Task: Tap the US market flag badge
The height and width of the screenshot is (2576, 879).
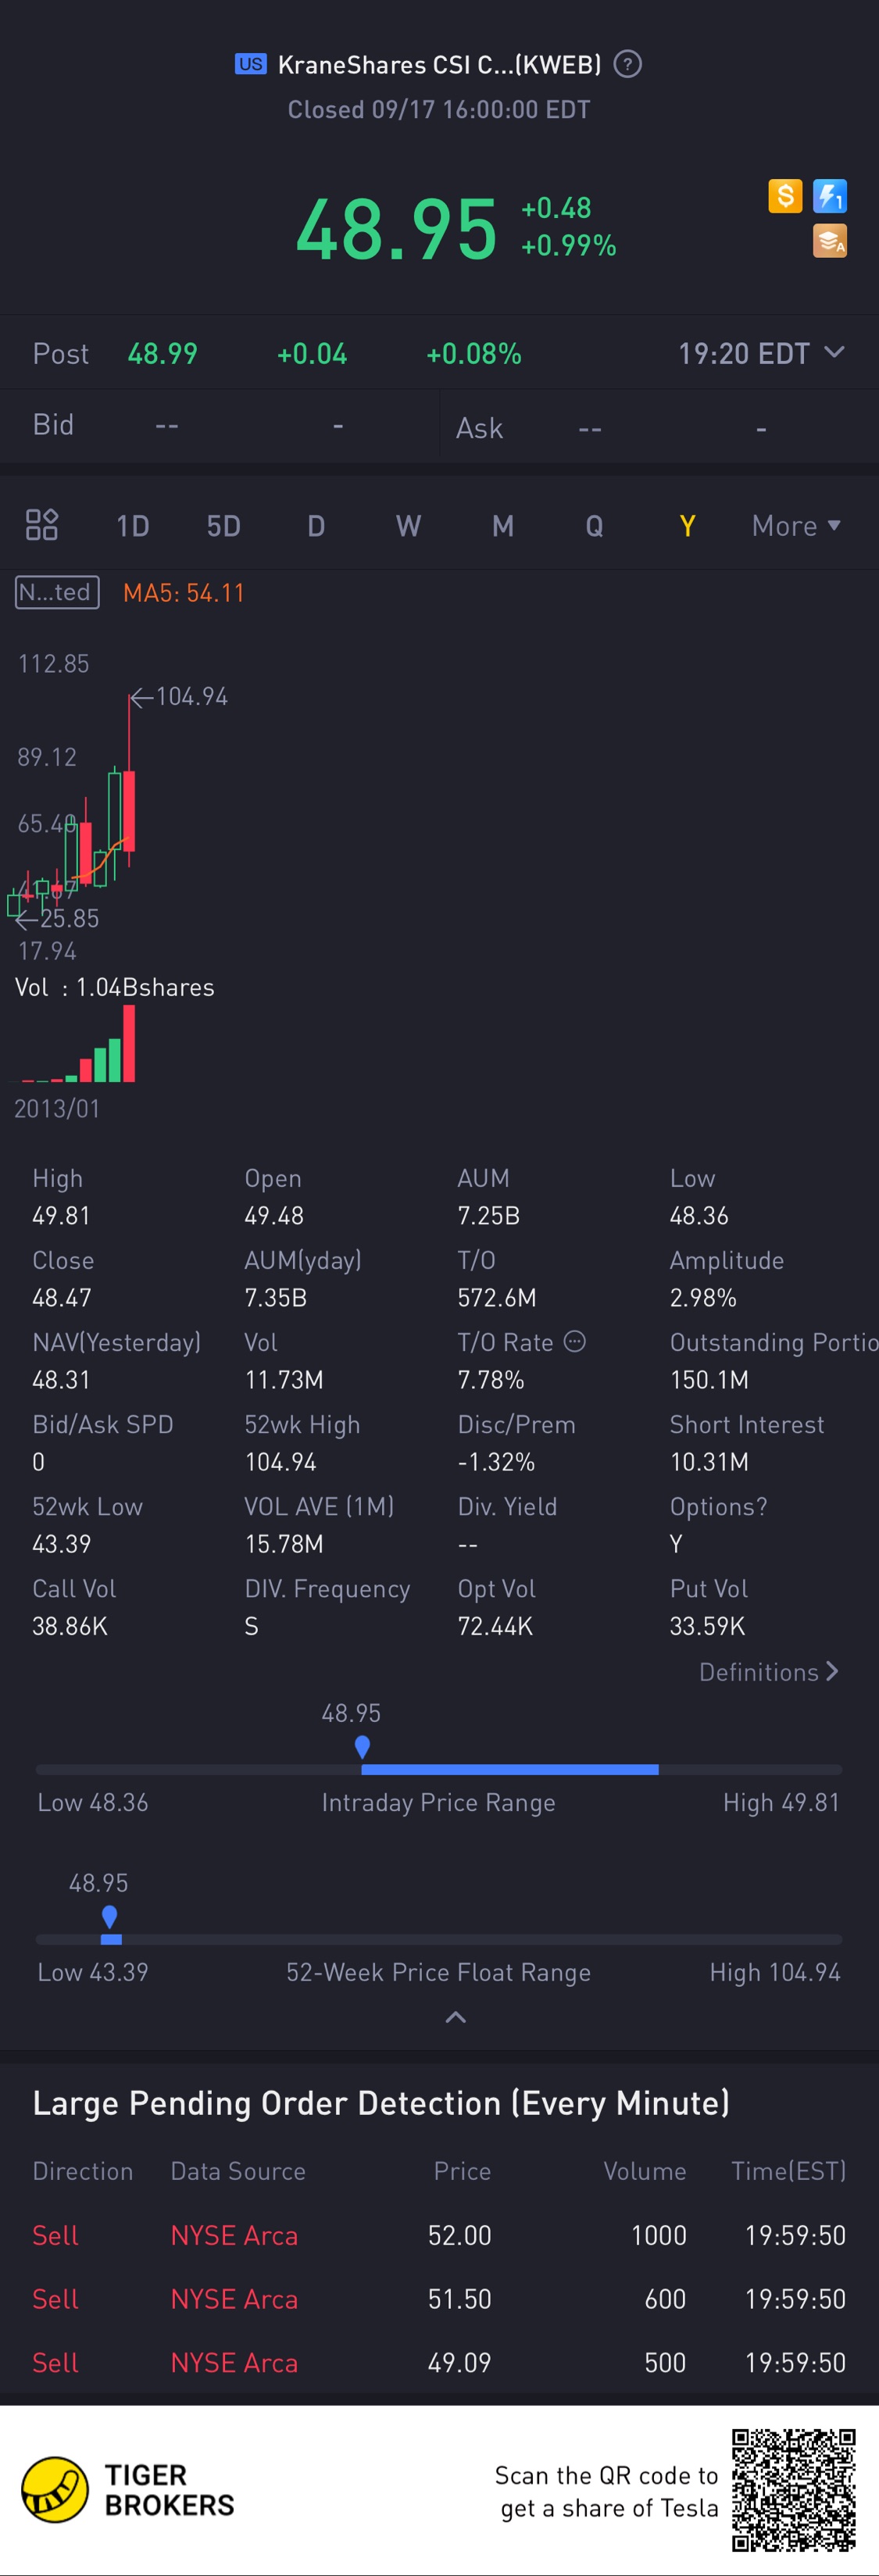Action: (250, 65)
